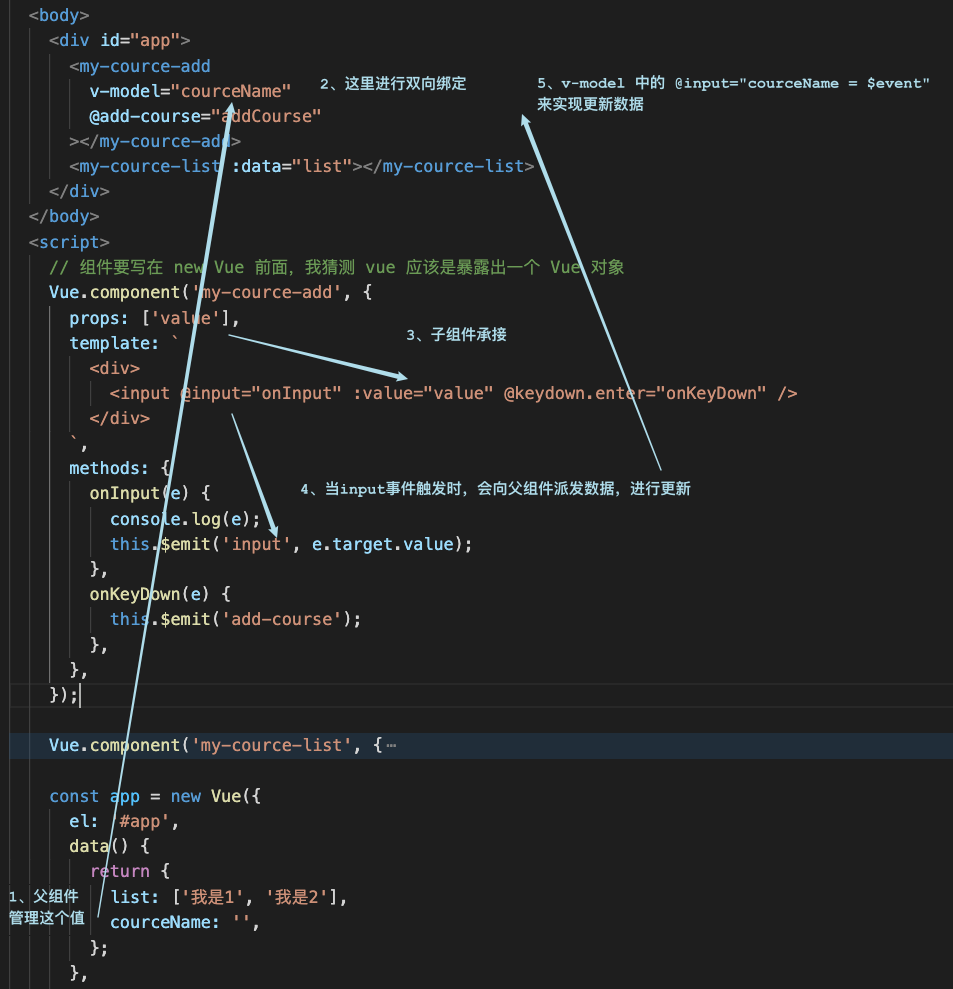Screen dimensions: 953x989
Task: Click the <div id="app"> line
Action: click(119, 40)
